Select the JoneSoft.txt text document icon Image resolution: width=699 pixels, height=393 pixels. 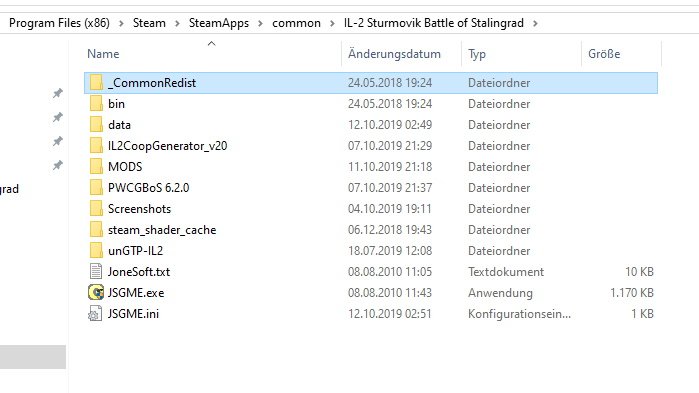(95, 271)
